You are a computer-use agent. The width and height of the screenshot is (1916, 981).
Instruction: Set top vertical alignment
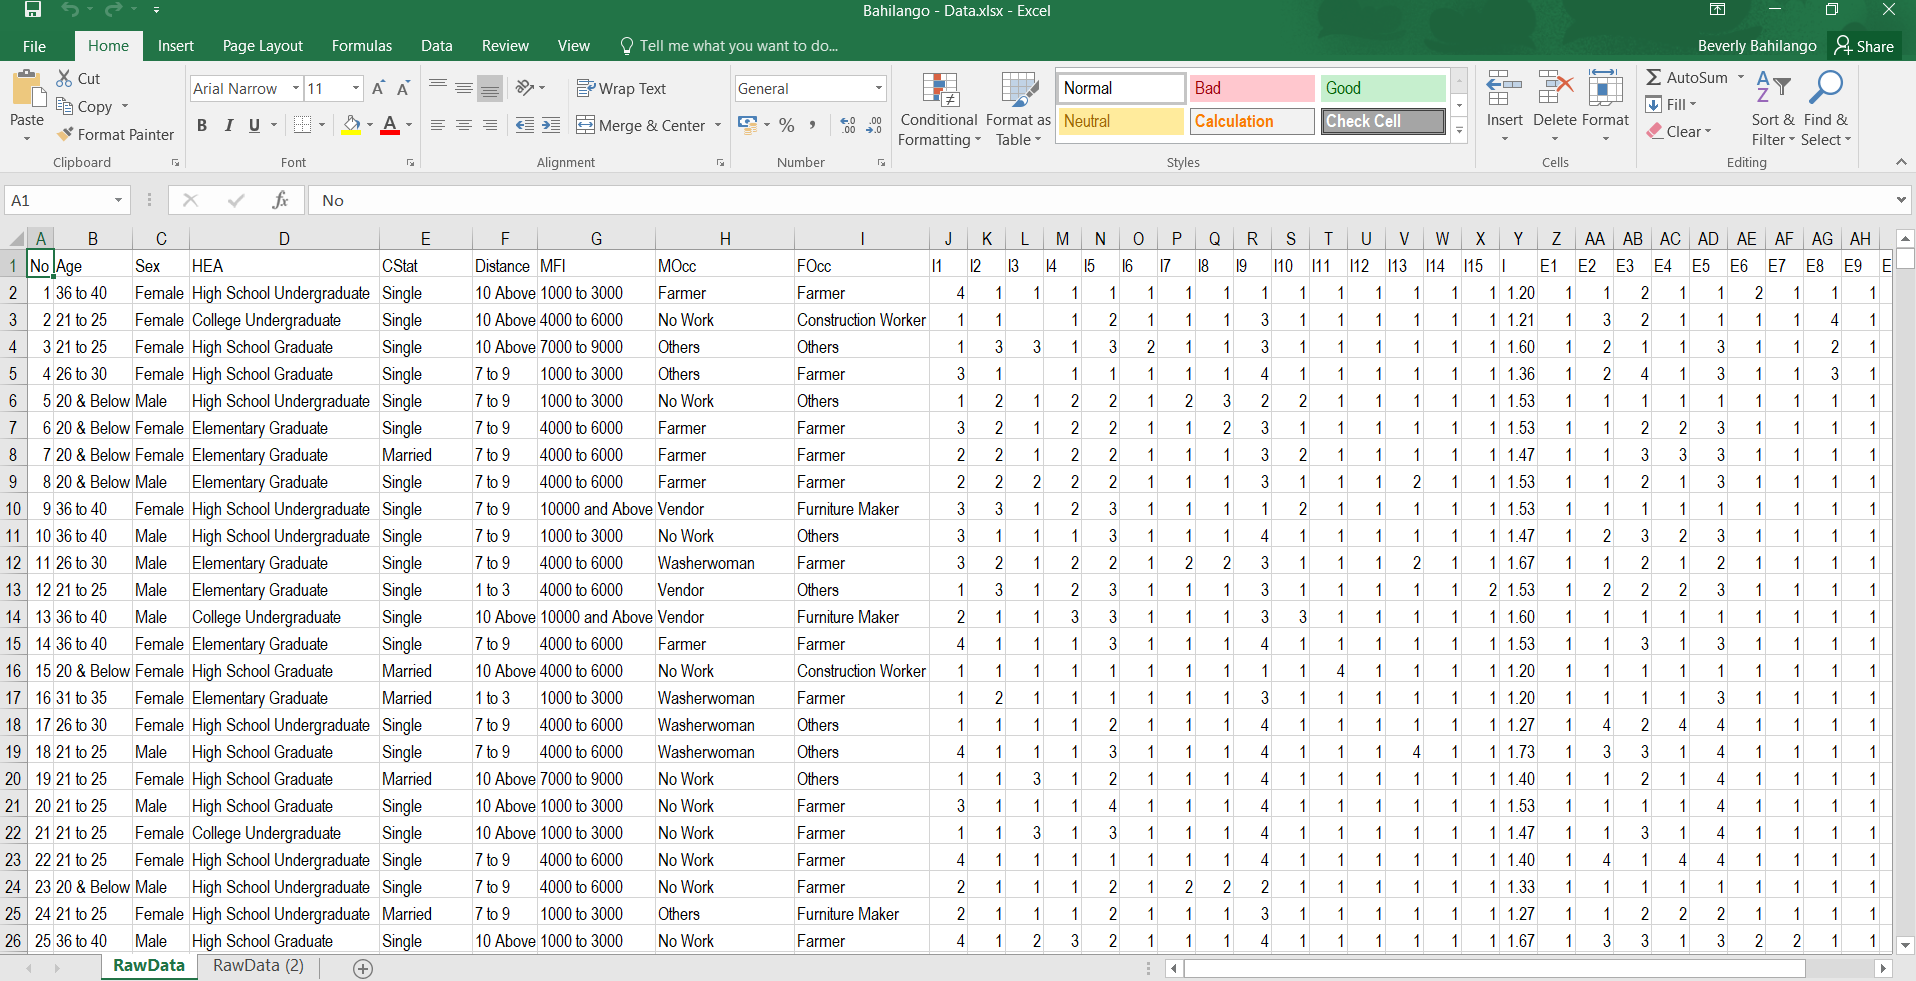coord(438,88)
